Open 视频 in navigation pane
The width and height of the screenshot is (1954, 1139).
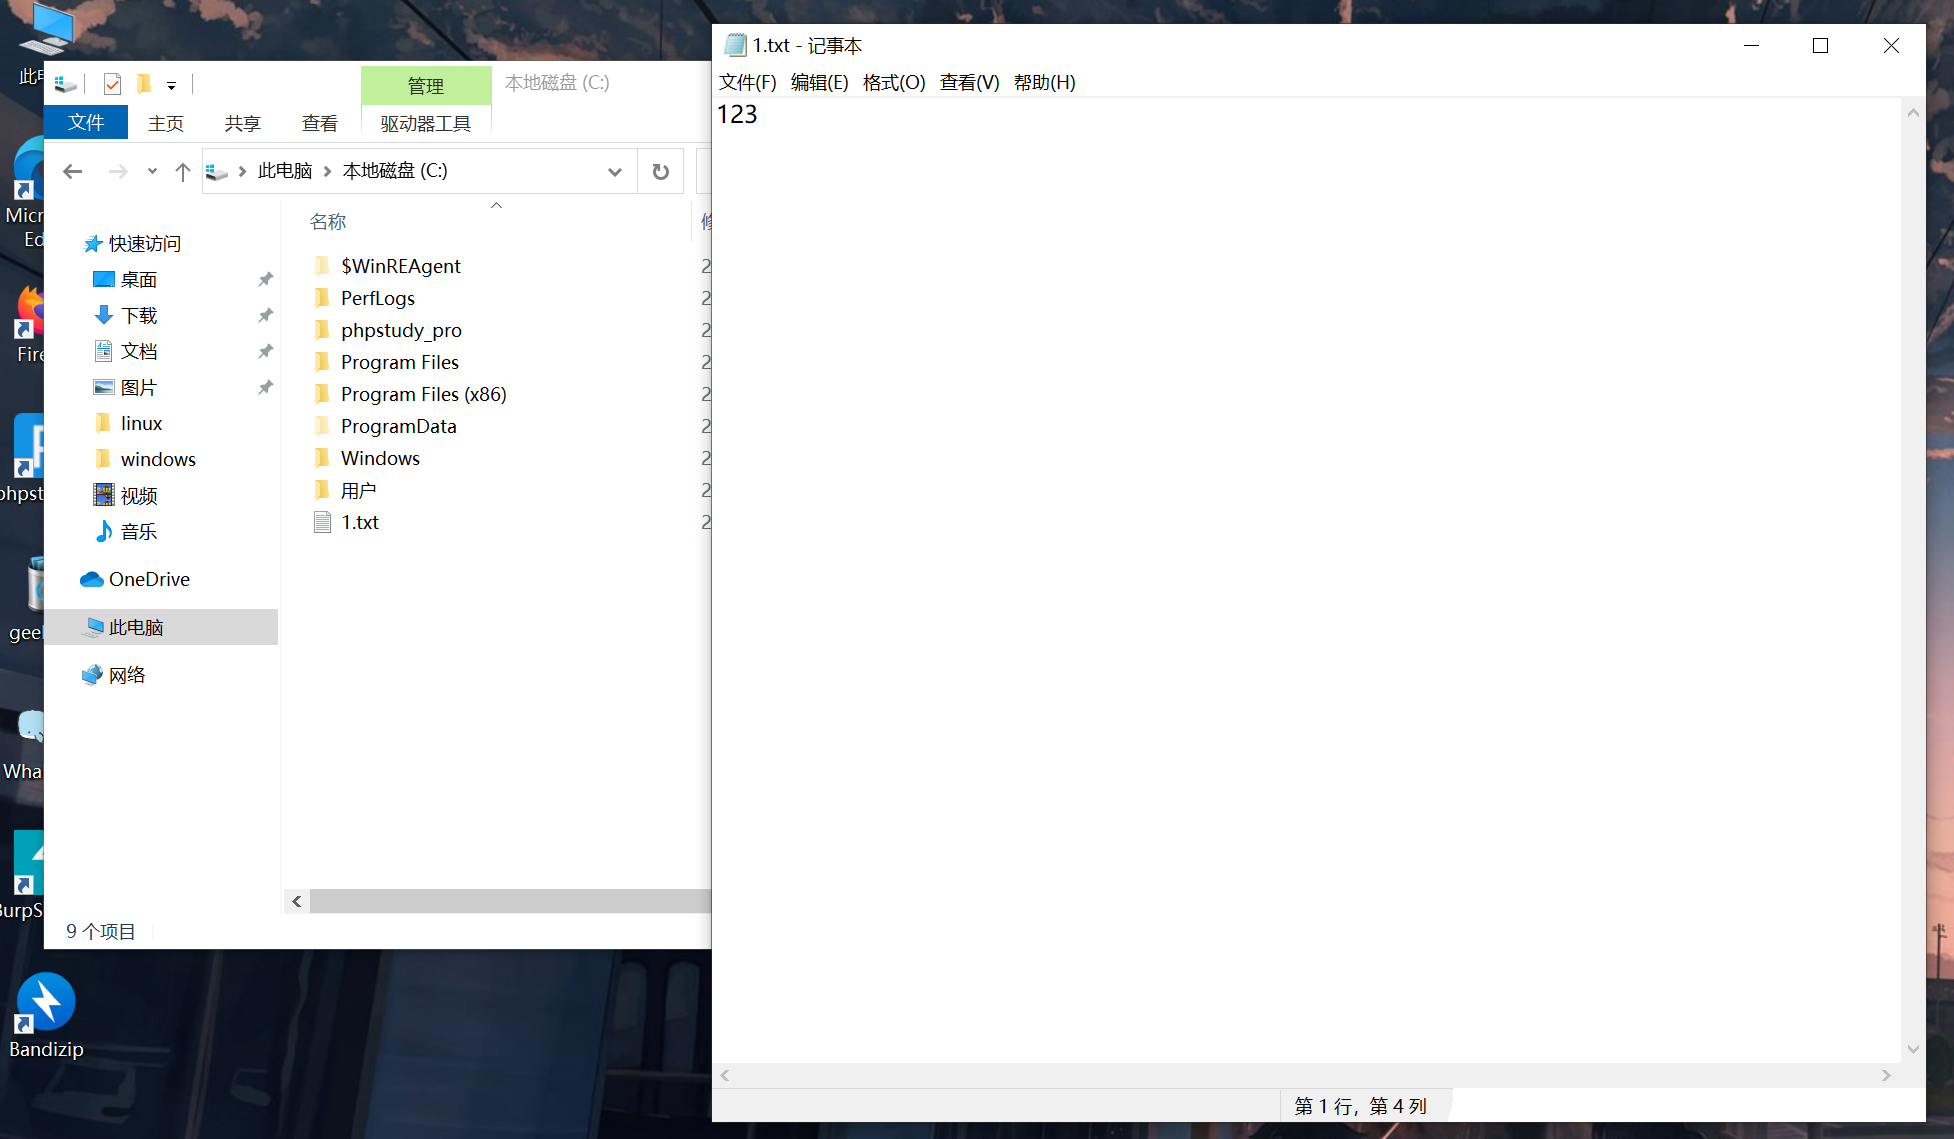coord(139,496)
